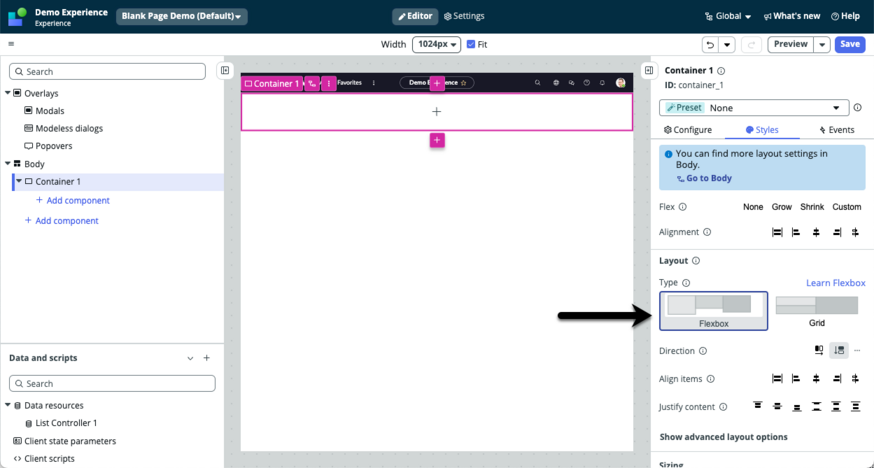Show info icon beside the Layout heading
The height and width of the screenshot is (468, 874).
point(696,261)
